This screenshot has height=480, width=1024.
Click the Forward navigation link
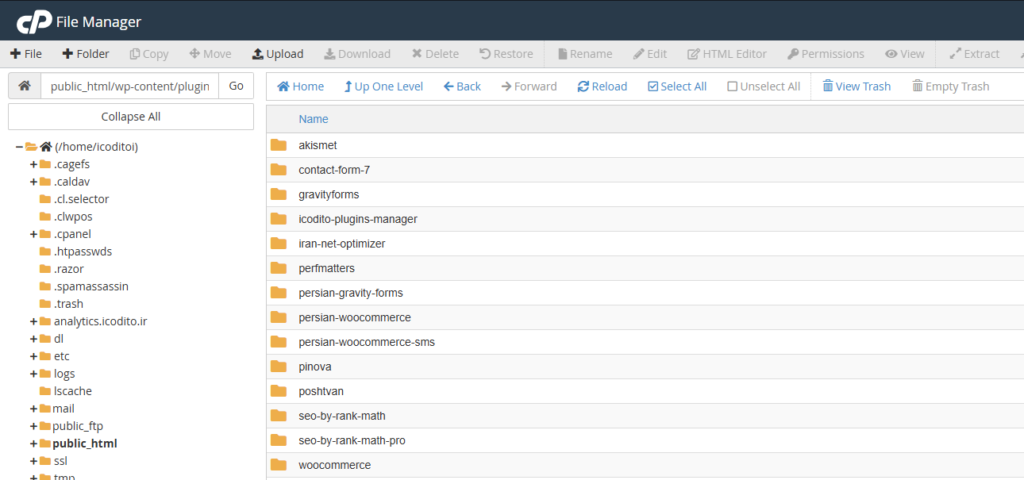click(529, 86)
